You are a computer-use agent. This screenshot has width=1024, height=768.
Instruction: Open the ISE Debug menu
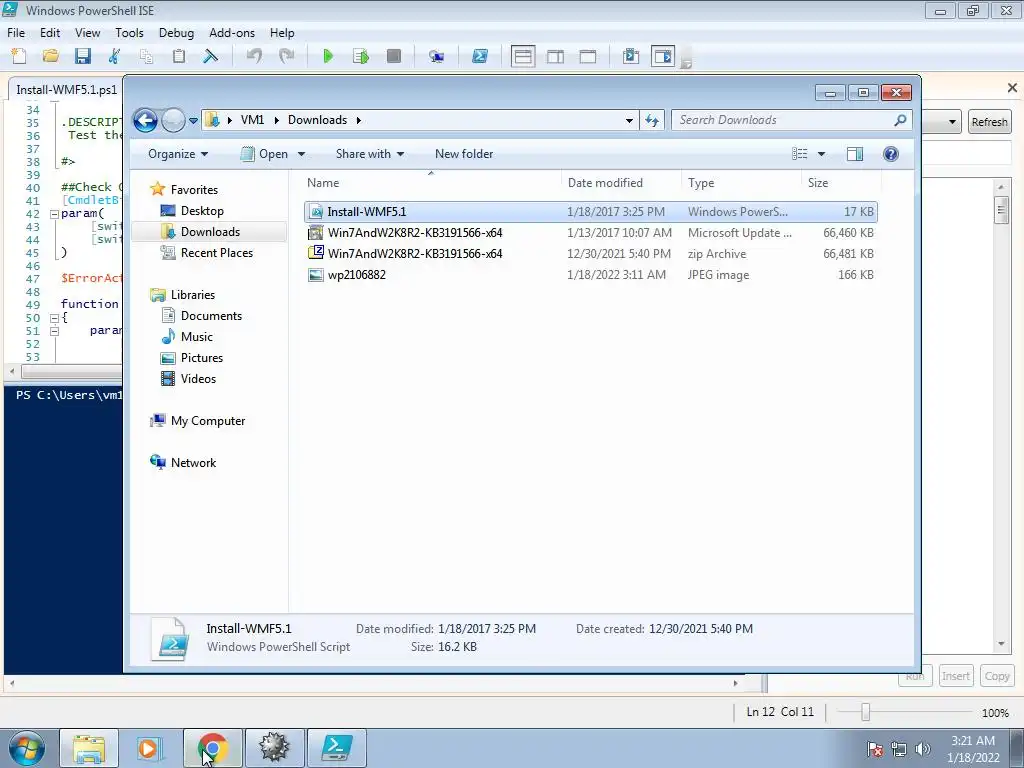tap(176, 33)
